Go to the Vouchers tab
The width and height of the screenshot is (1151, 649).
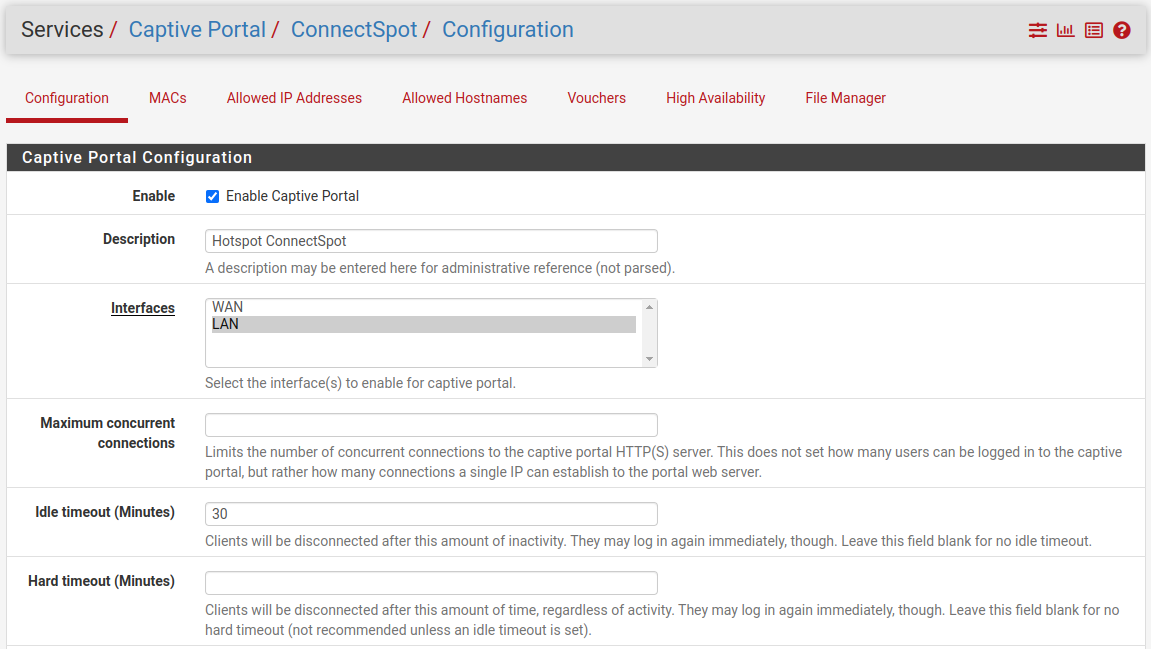point(597,98)
